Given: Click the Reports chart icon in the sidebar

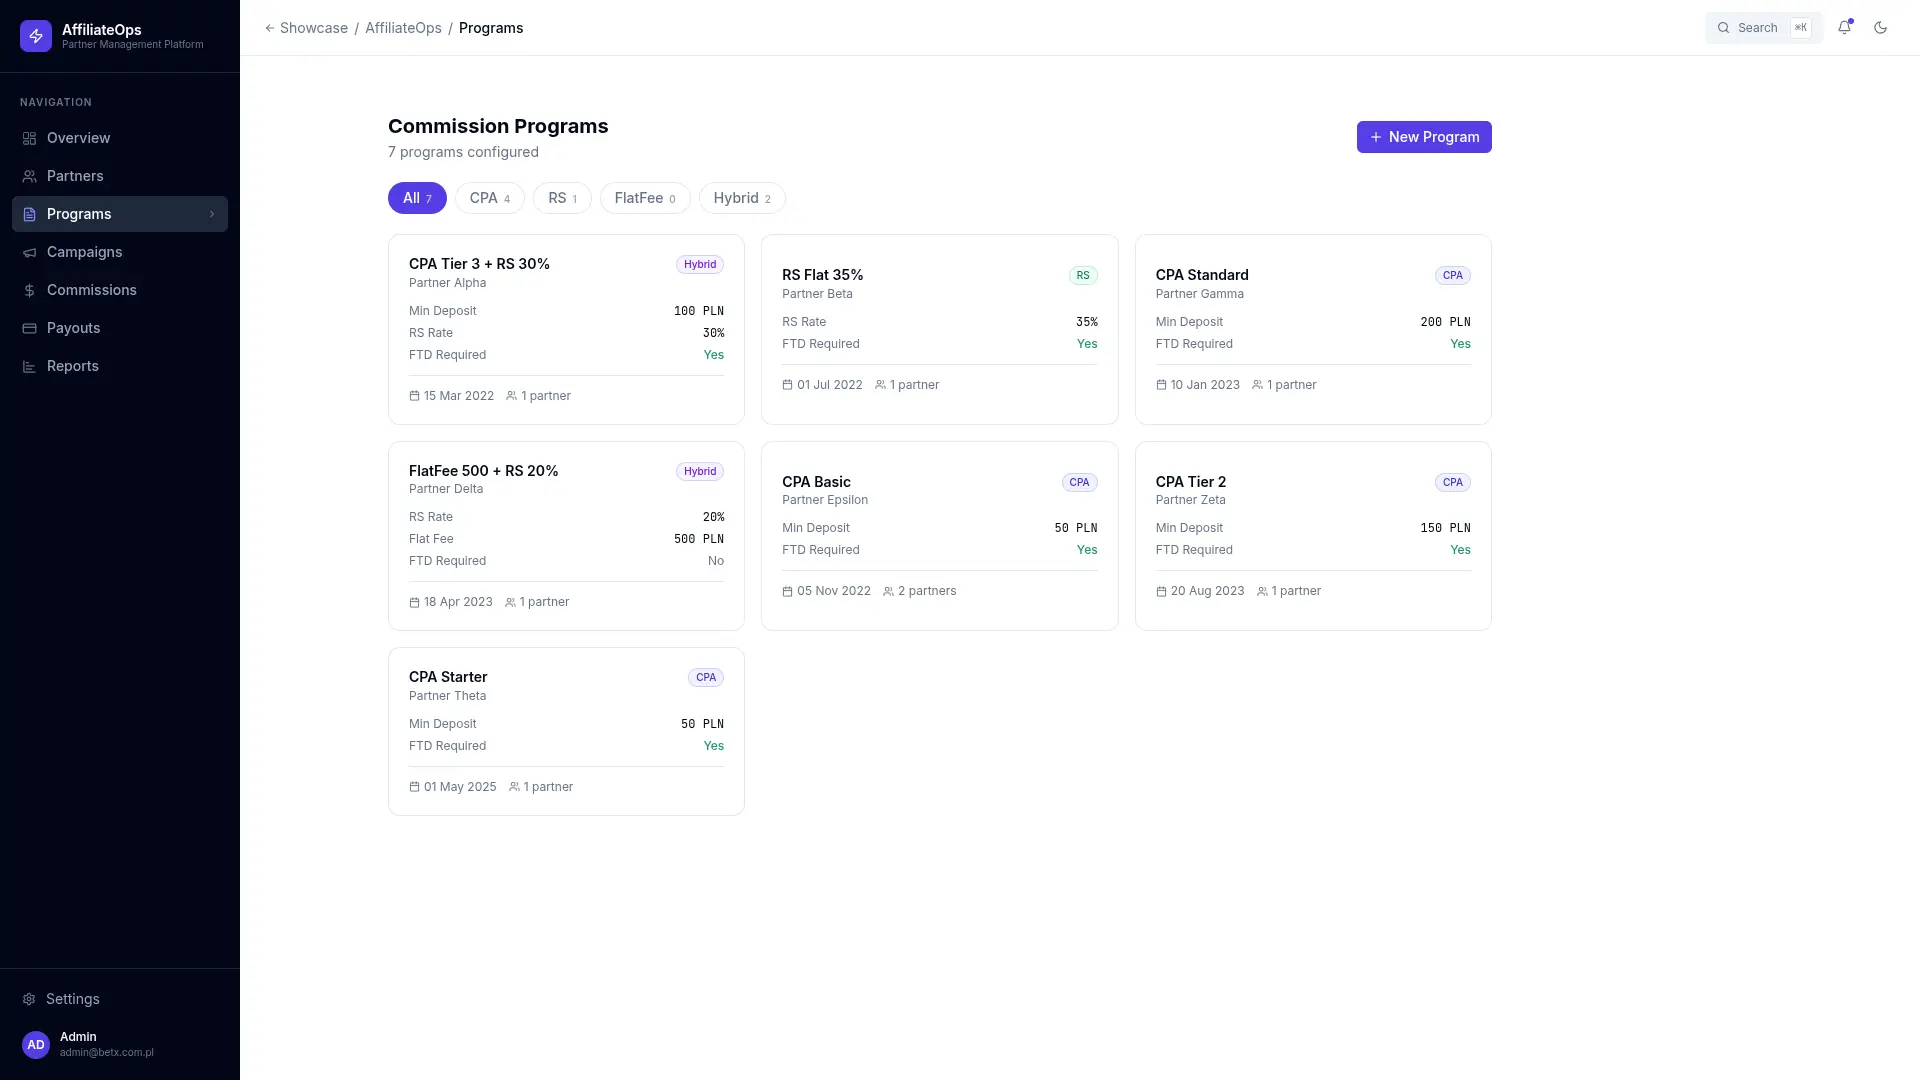Looking at the screenshot, I should 29,366.
